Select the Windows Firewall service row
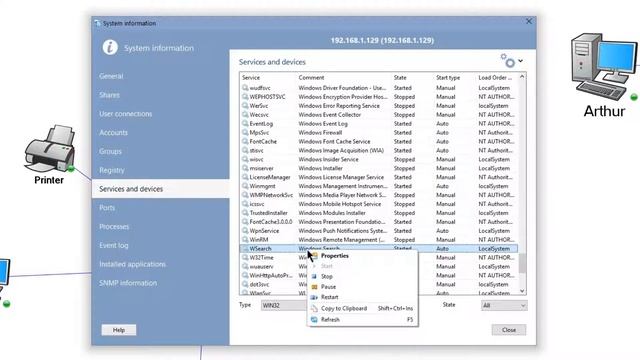This screenshot has width=640, height=360. [379, 133]
